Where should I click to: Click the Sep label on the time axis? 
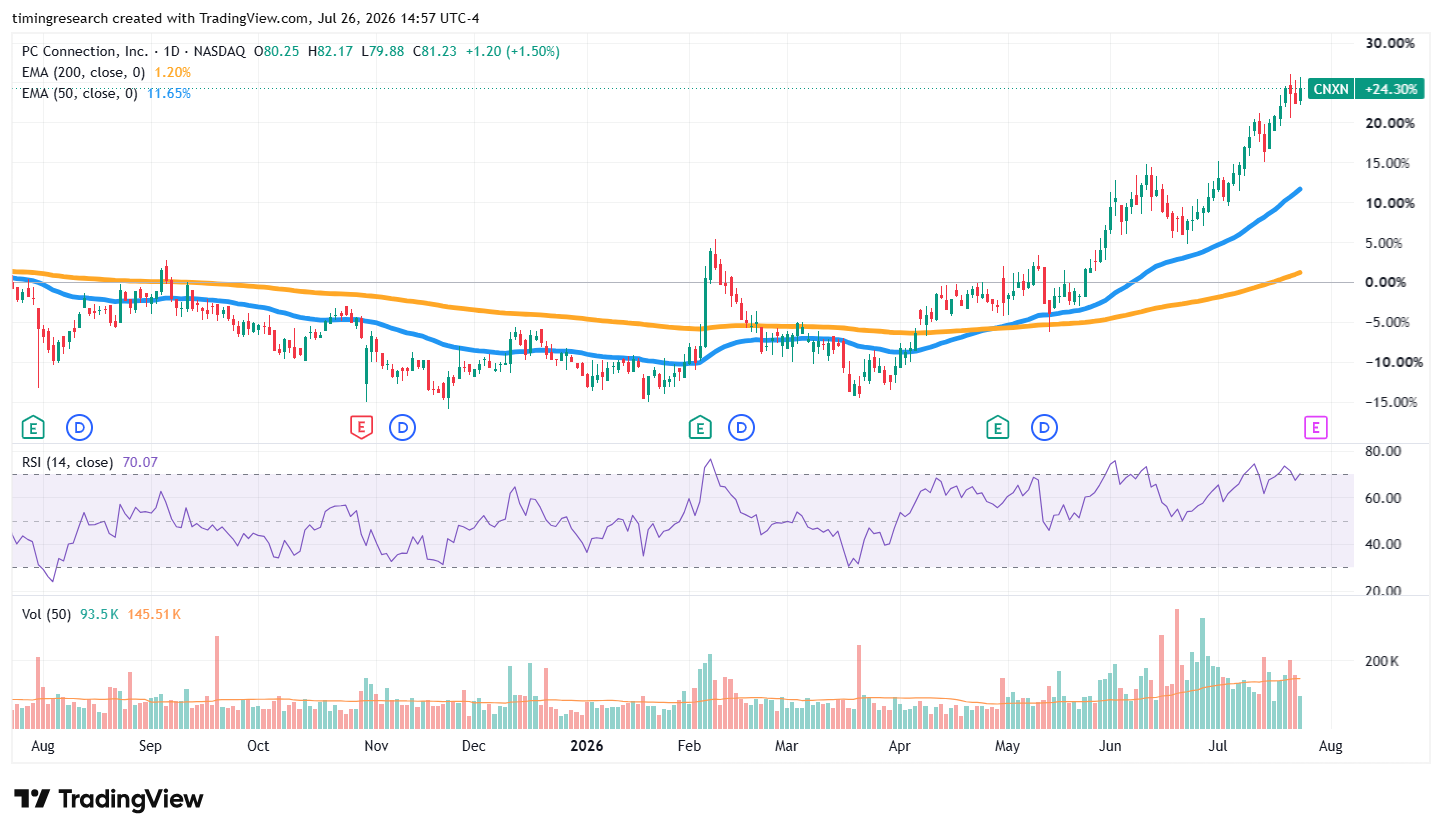point(150,746)
